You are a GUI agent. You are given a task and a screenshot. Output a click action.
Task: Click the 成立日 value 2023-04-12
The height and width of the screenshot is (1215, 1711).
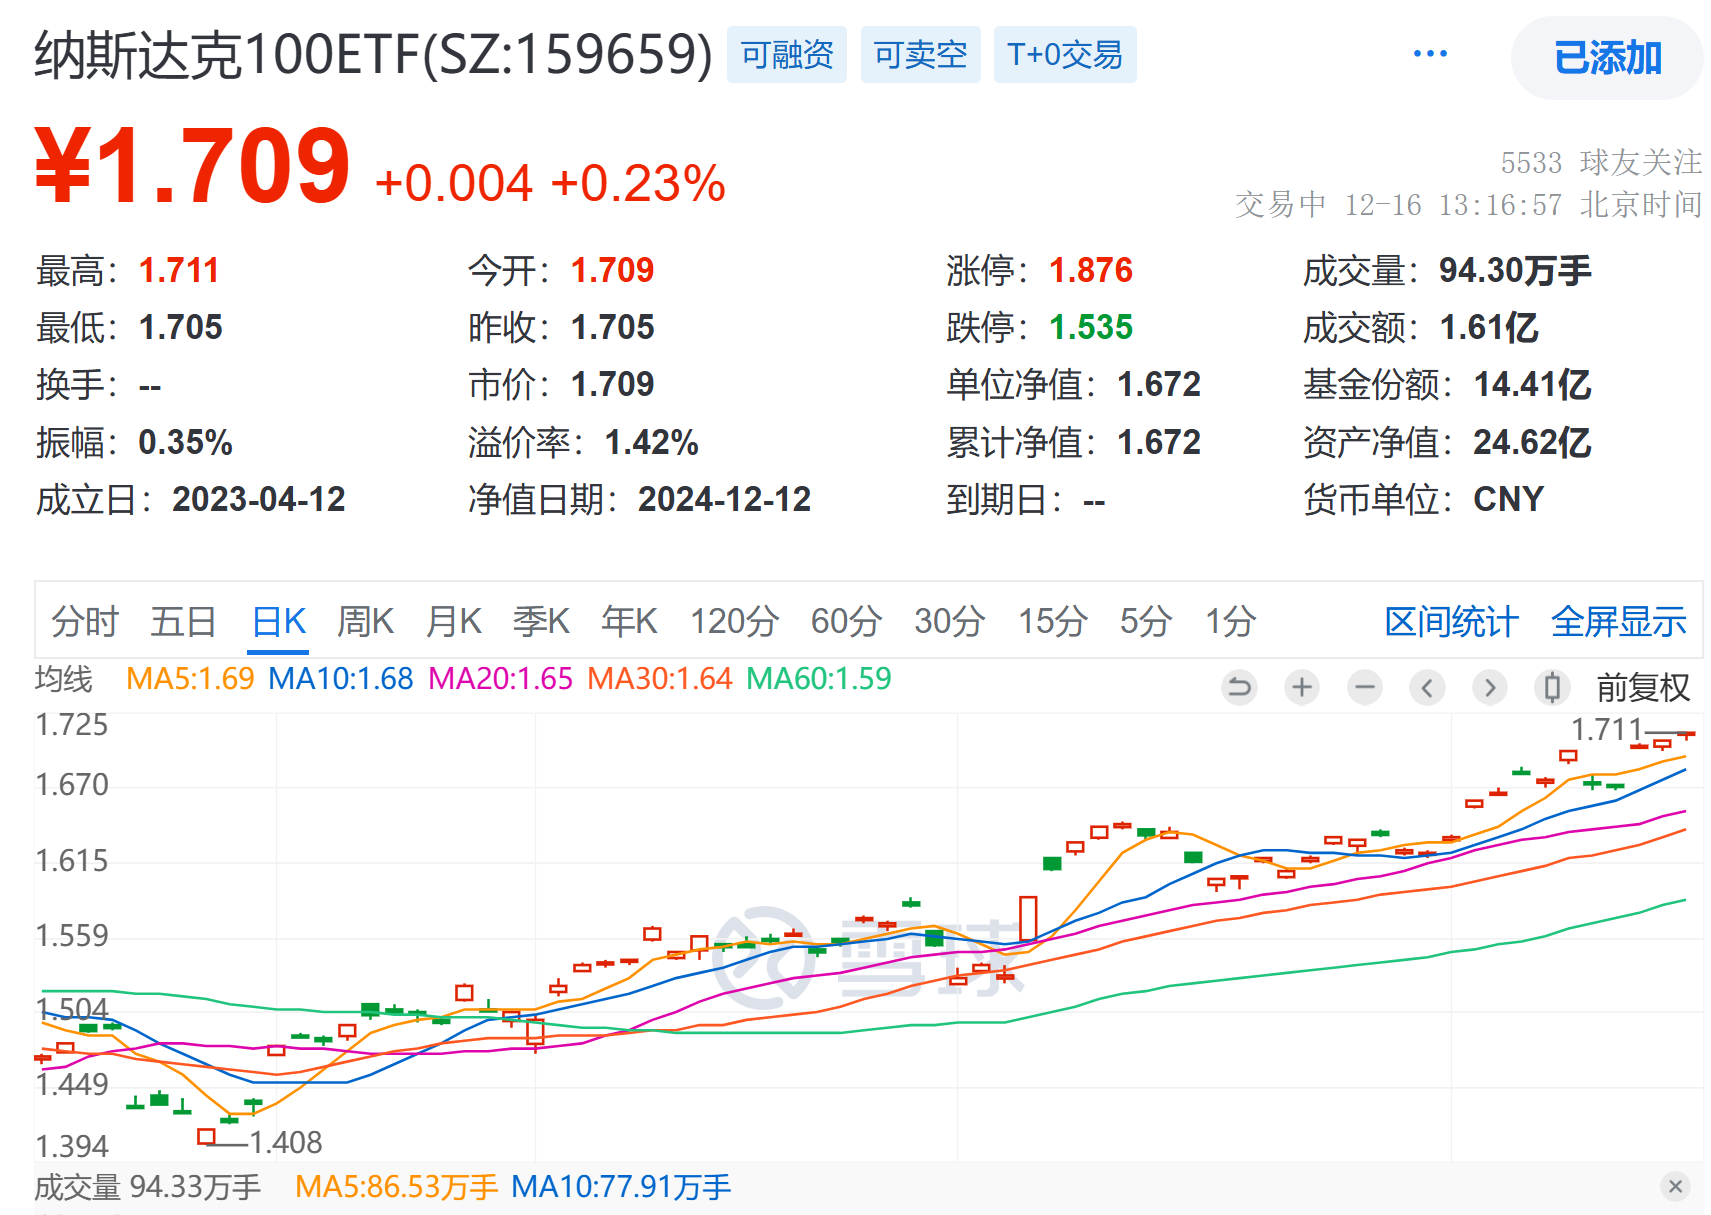259,499
